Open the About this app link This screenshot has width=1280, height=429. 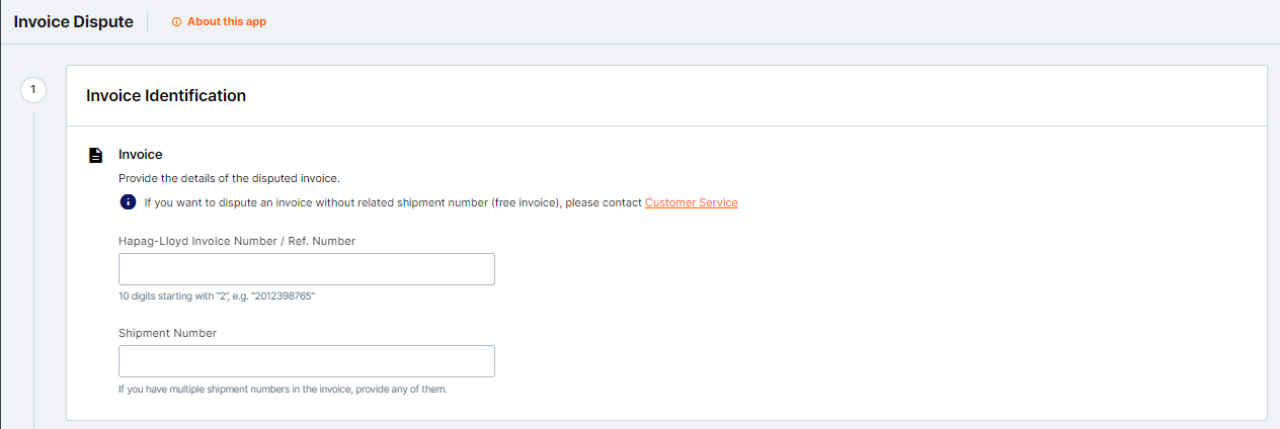226,22
